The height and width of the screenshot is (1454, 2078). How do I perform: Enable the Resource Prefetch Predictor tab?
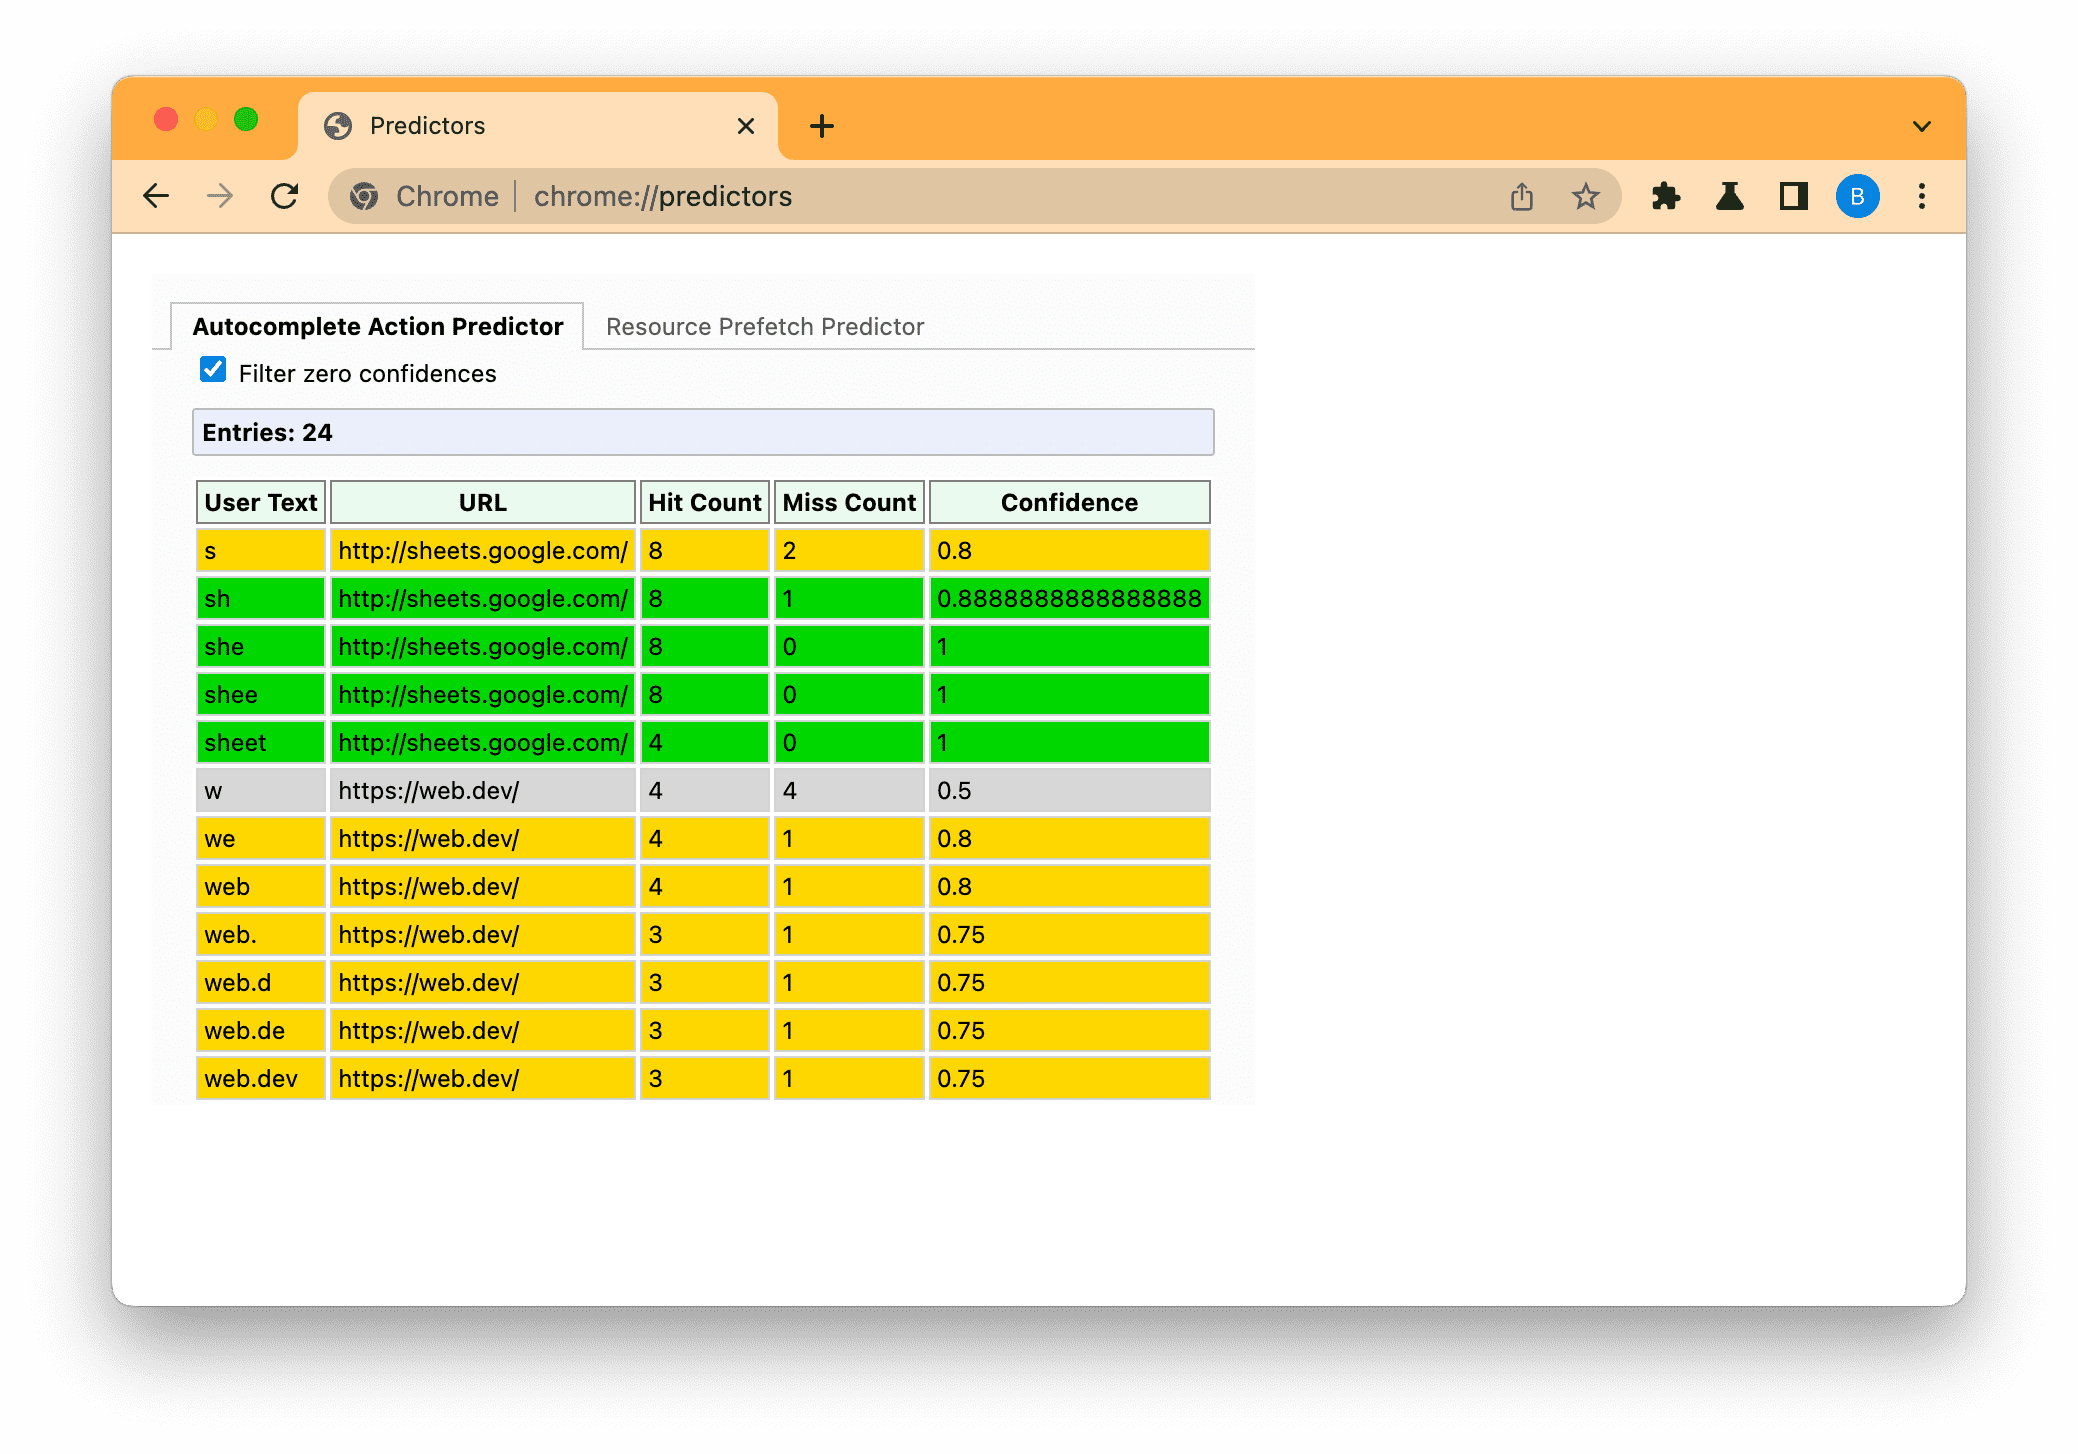click(x=764, y=327)
